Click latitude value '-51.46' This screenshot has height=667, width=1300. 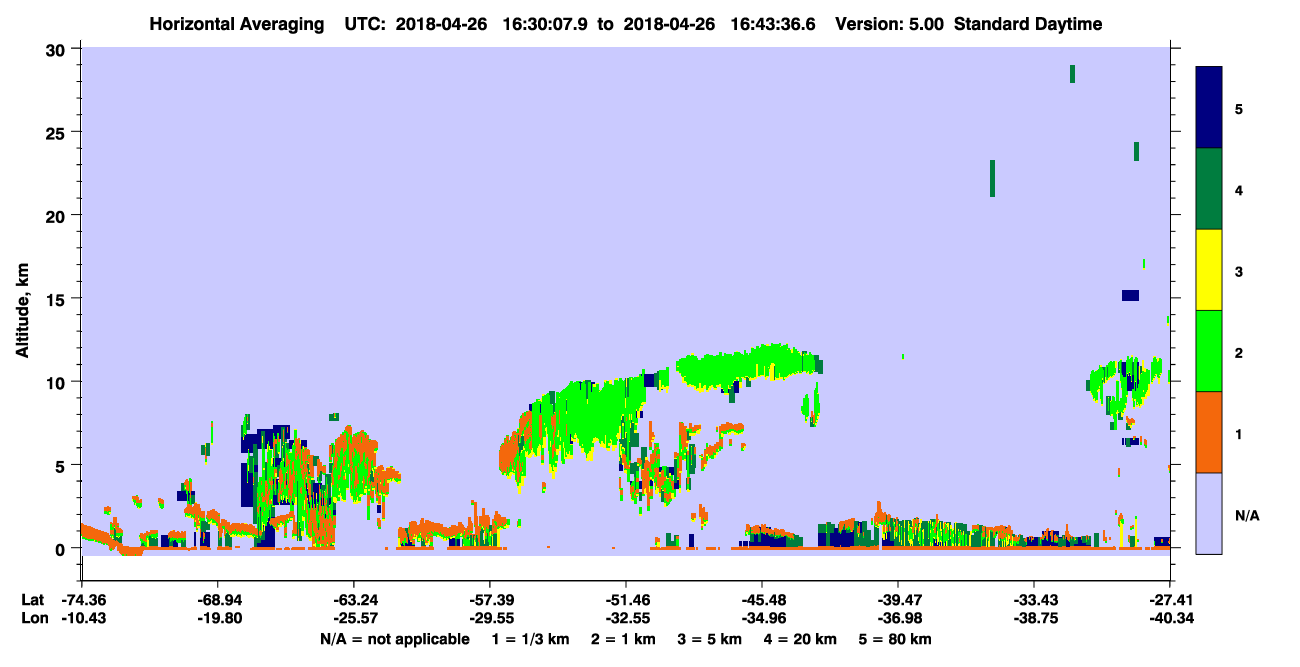[x=625, y=600]
